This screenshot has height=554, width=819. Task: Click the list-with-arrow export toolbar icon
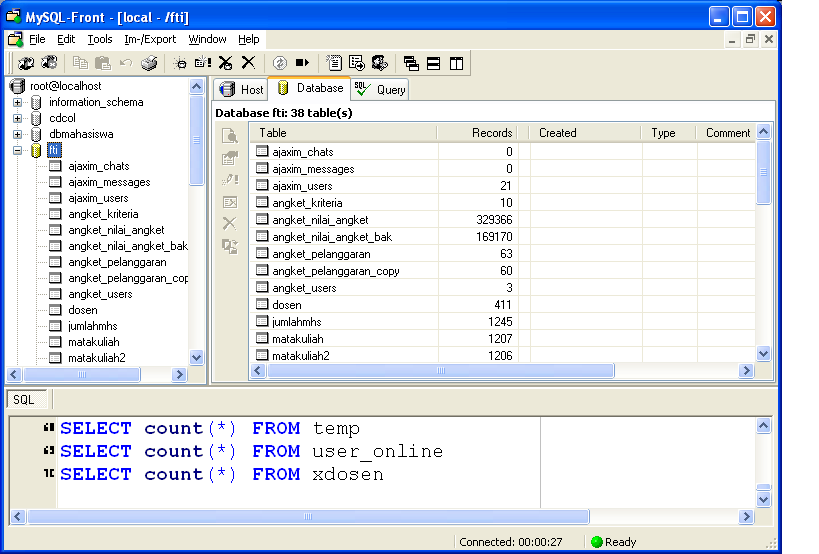[357, 63]
